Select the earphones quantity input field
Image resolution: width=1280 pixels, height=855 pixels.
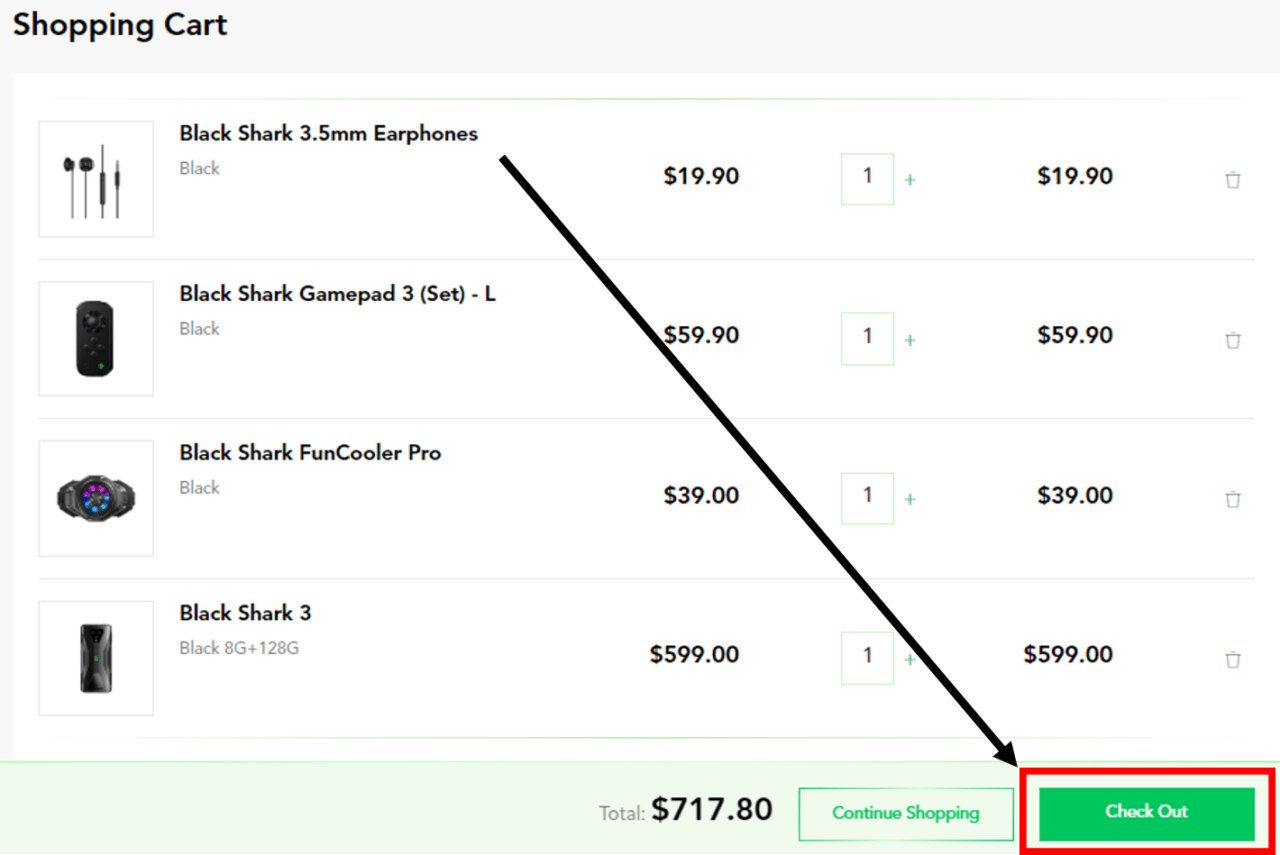click(x=867, y=179)
